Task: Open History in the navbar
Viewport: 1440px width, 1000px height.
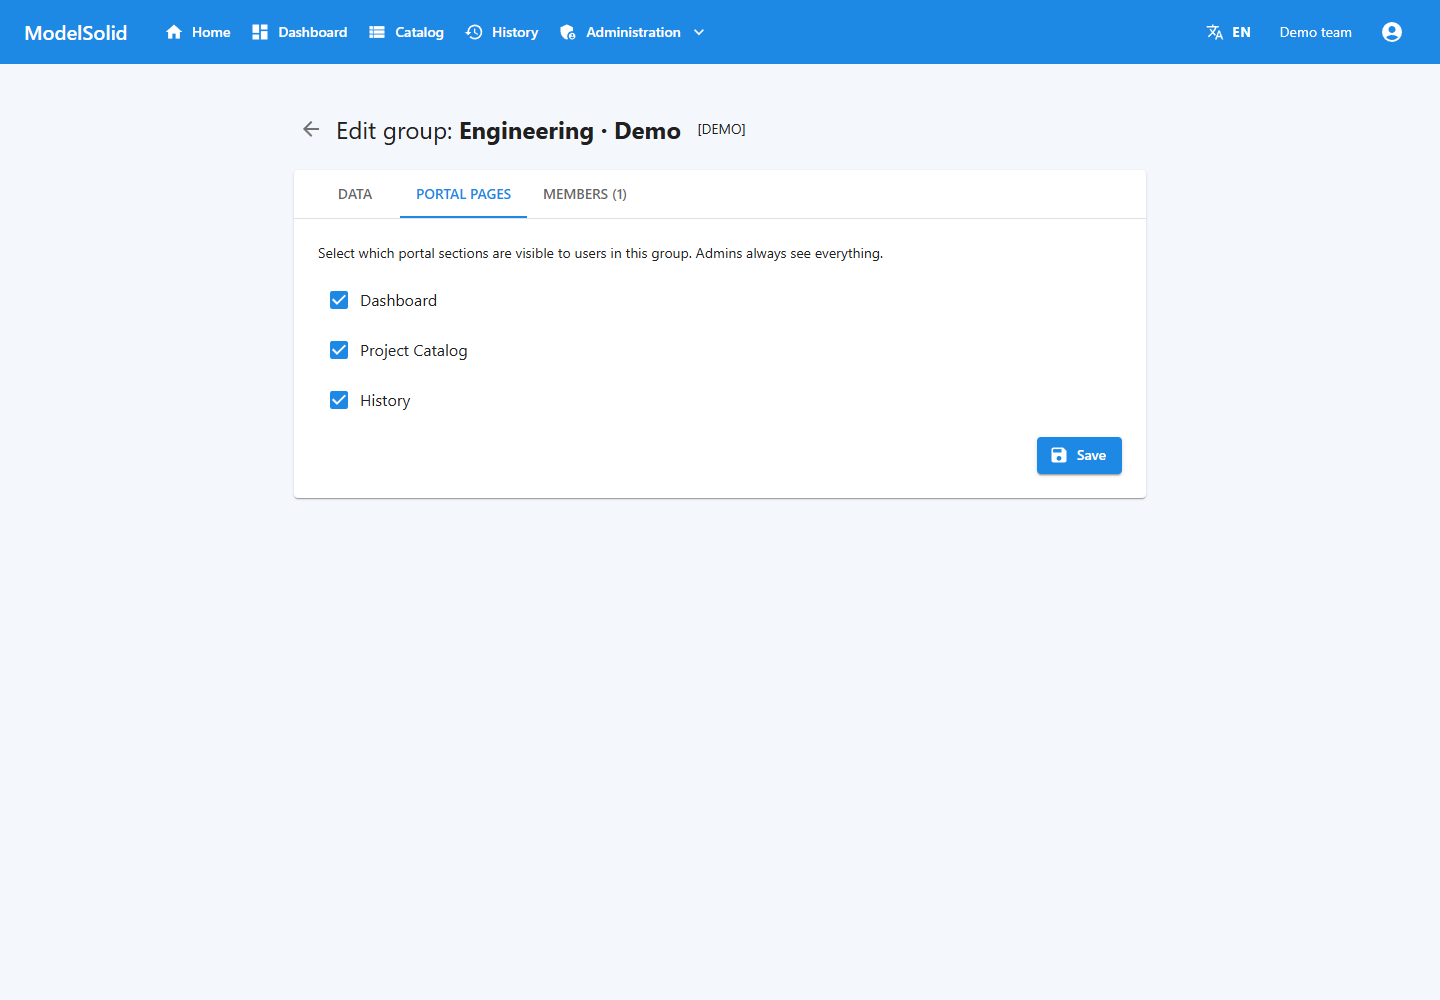Action: coord(515,32)
